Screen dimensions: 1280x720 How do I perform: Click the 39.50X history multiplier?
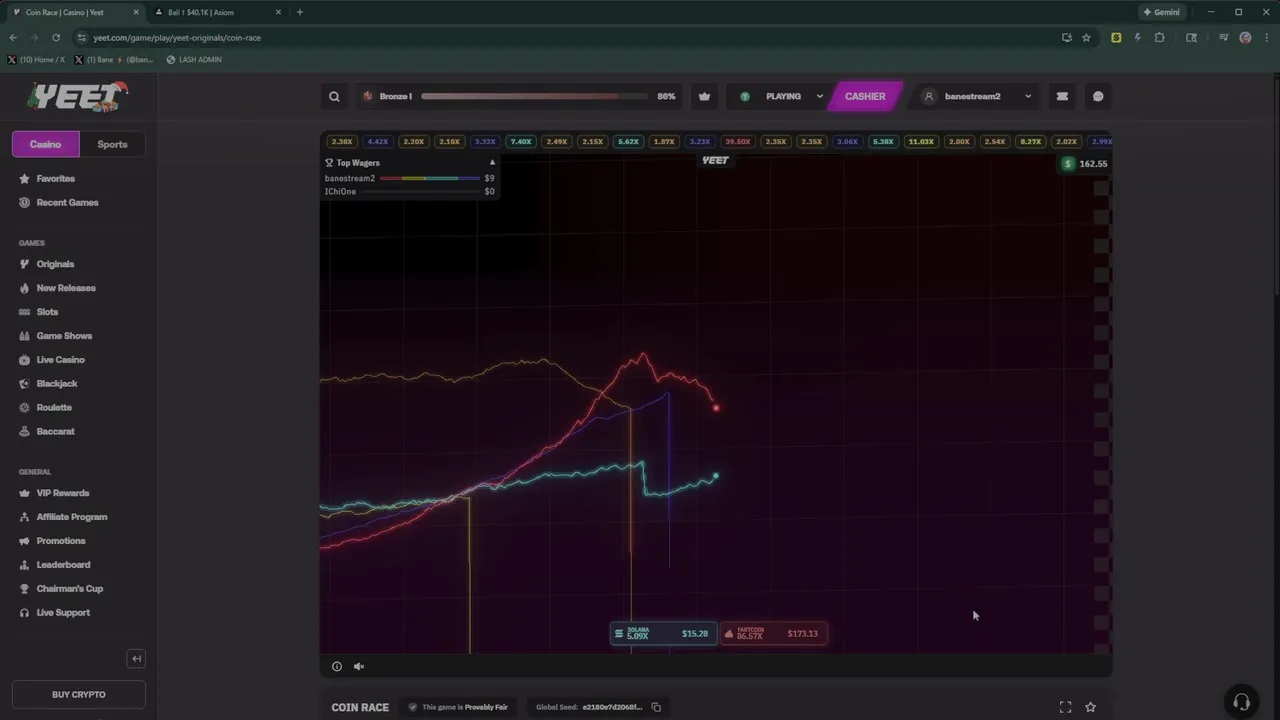pos(738,142)
